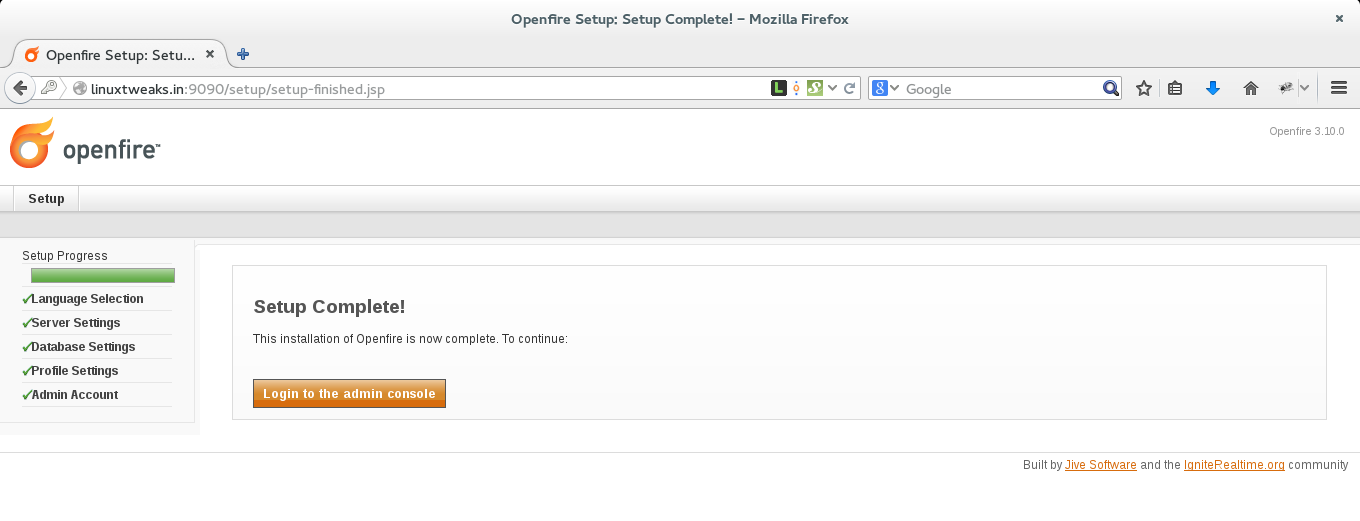Open the bookmarks list icon

pos(1176,88)
